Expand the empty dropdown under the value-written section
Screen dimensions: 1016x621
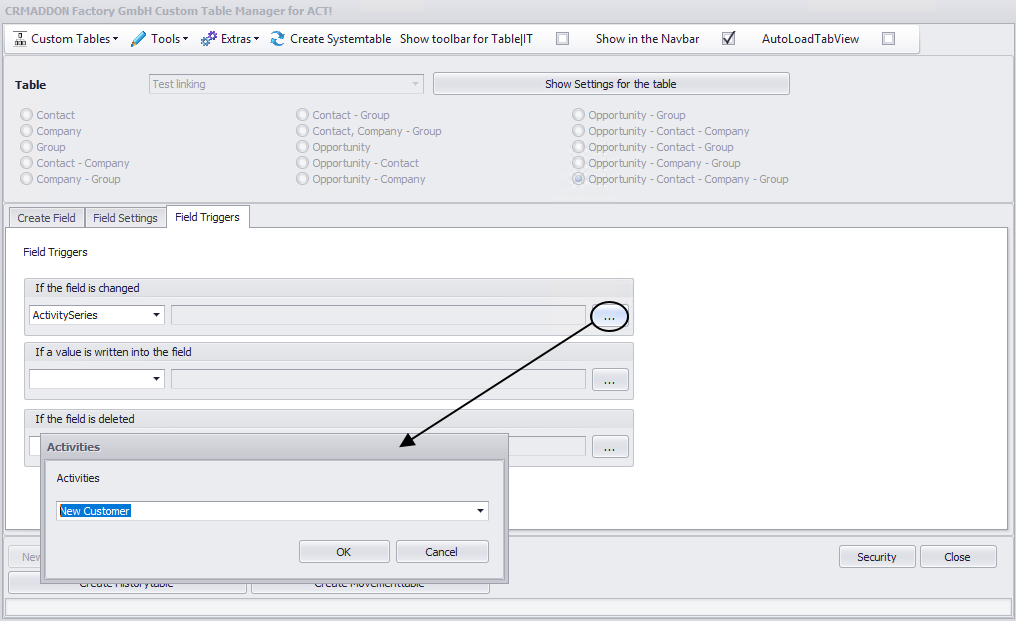[x=159, y=379]
